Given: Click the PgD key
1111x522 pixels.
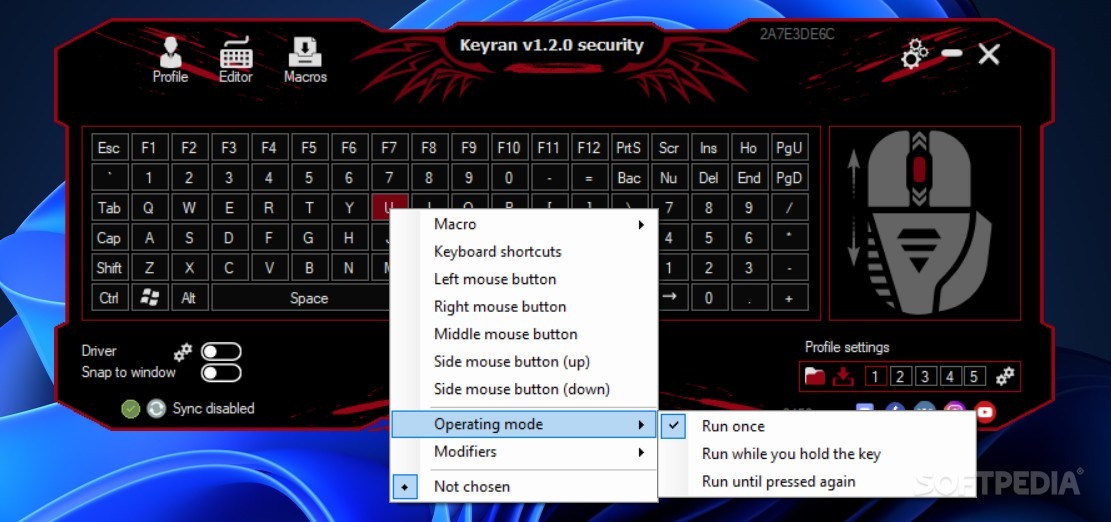Looking at the screenshot, I should 789,178.
